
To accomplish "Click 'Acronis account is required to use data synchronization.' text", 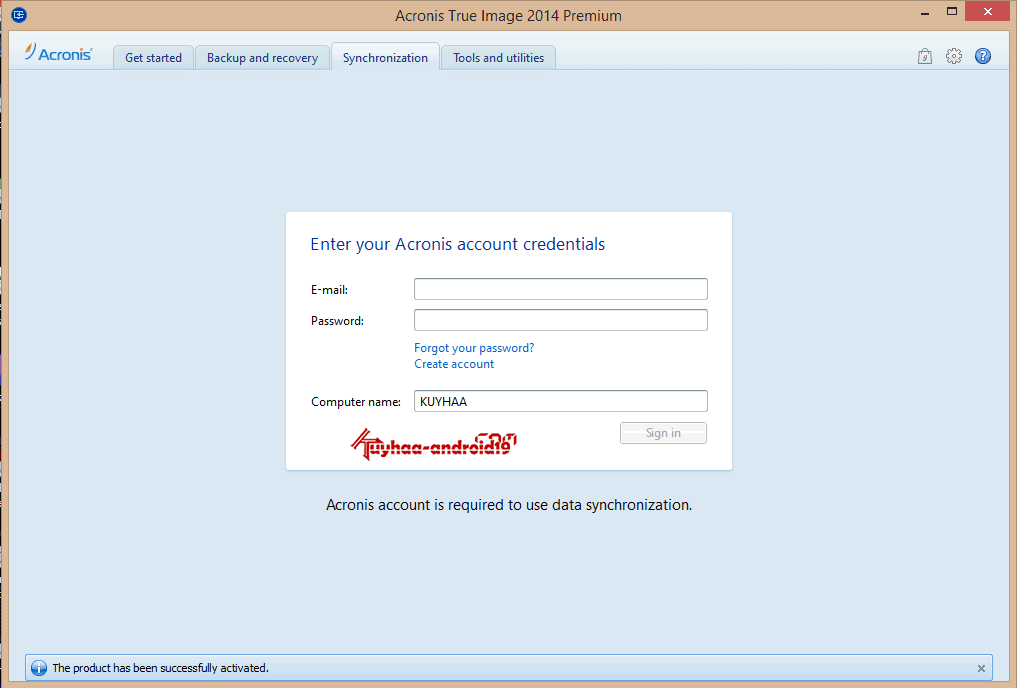I will pos(508,505).
